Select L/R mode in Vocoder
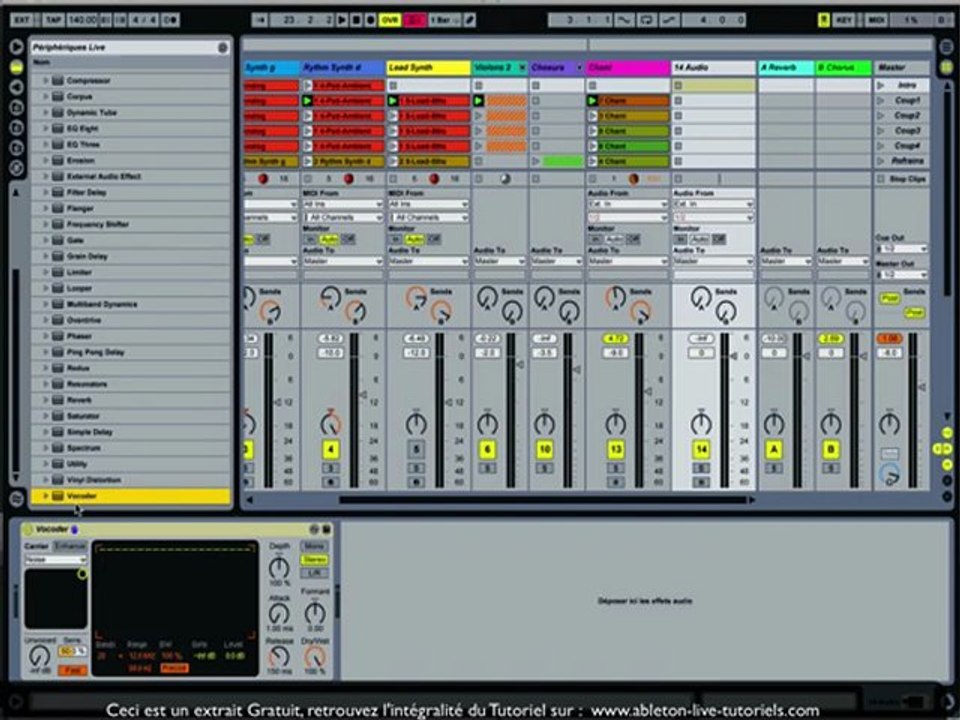 pyautogui.click(x=314, y=573)
